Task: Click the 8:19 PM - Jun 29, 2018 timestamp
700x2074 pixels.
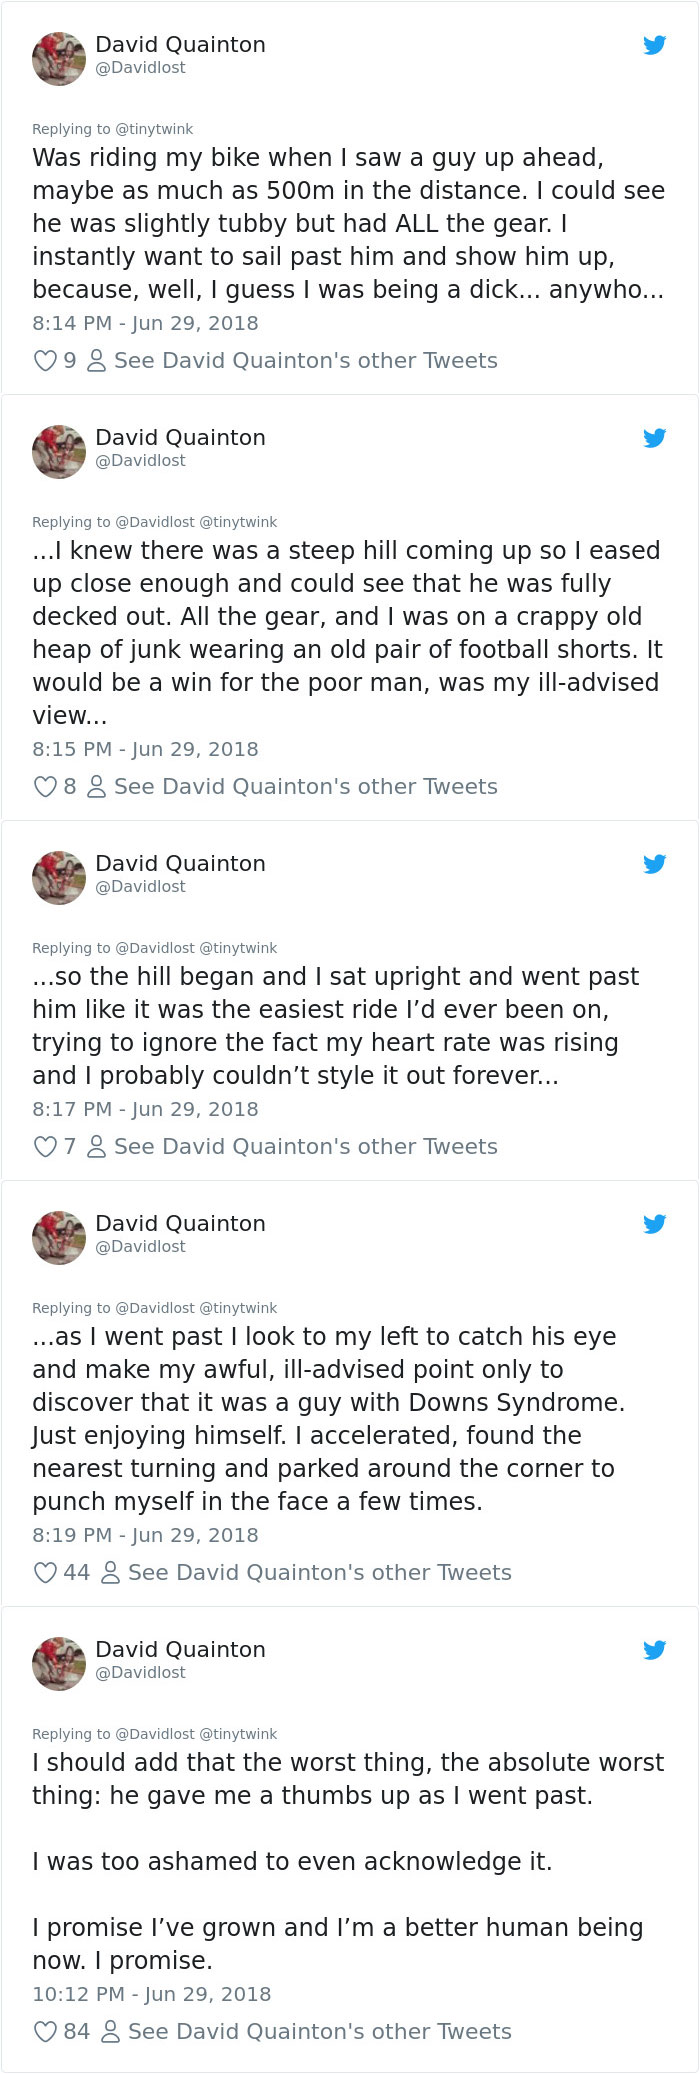Action: coord(145,1534)
